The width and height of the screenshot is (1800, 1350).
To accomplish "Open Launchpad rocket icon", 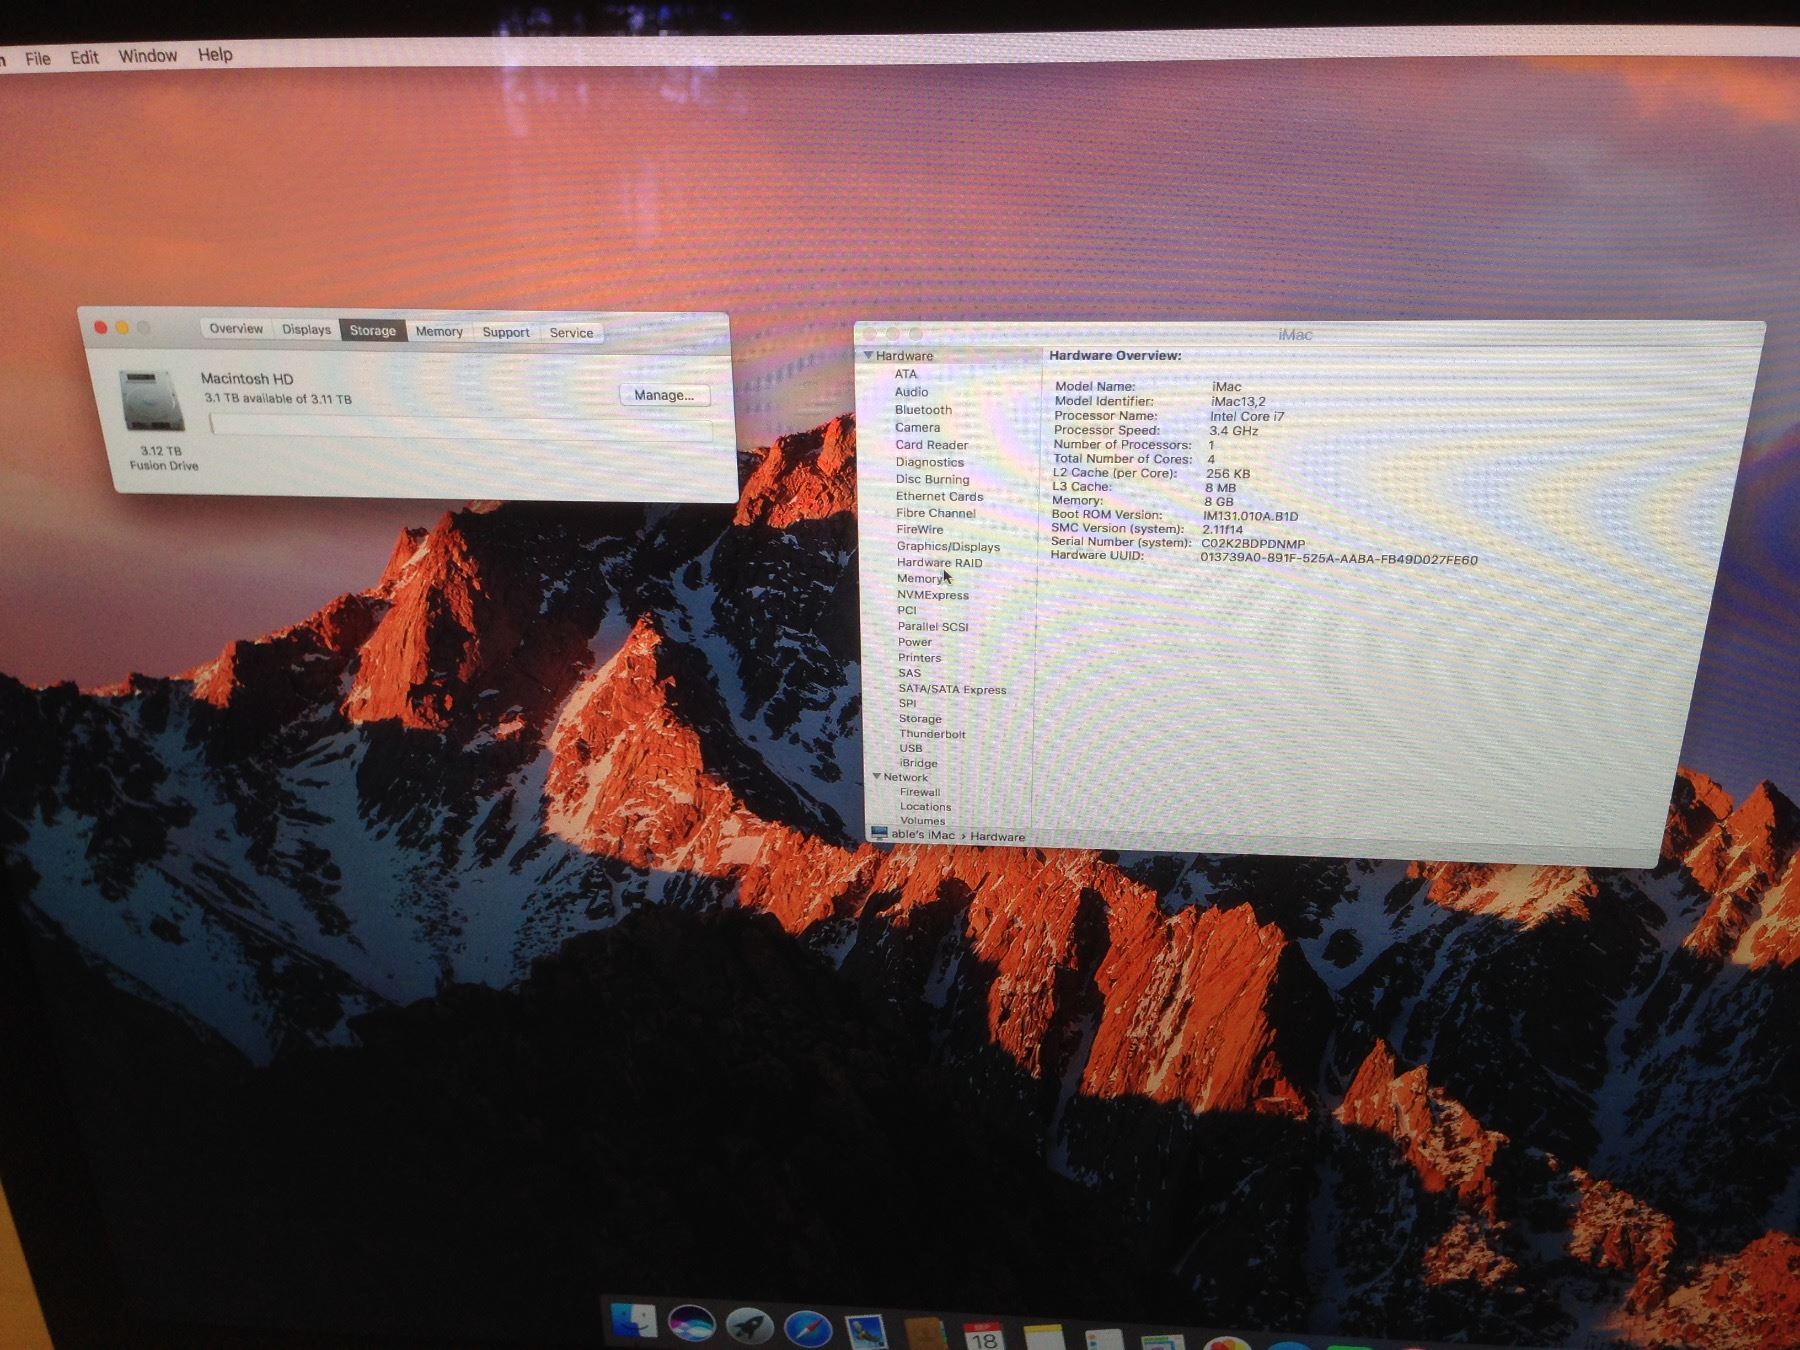I will [x=750, y=1327].
